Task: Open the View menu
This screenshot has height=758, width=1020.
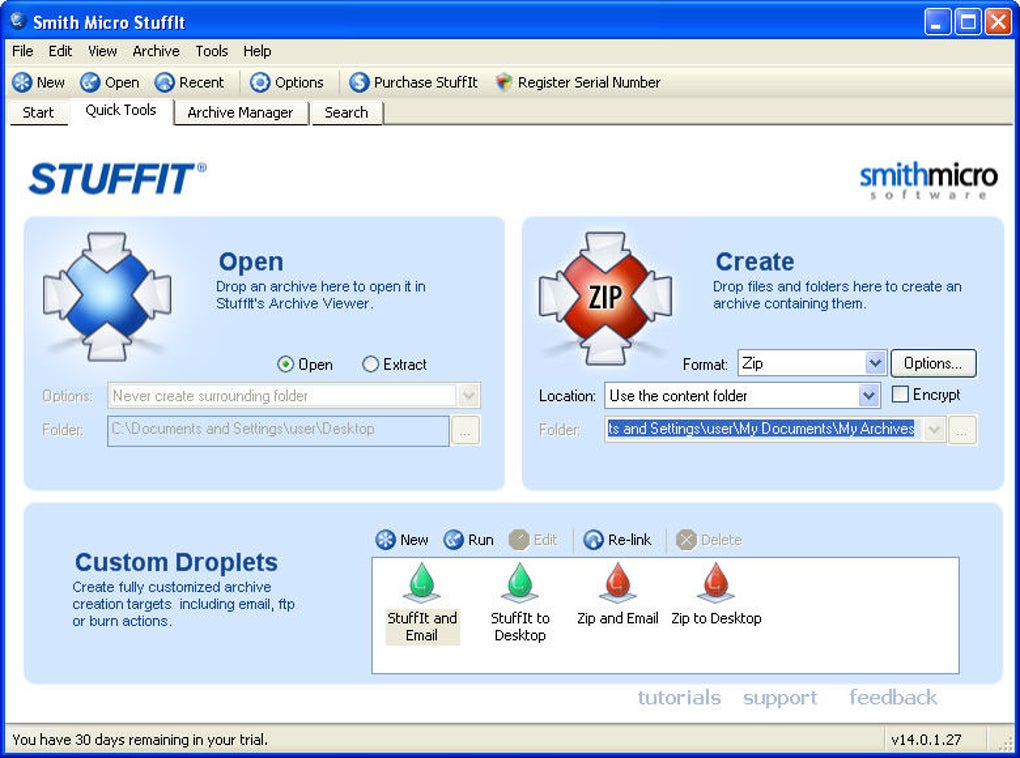Action: click(x=102, y=51)
